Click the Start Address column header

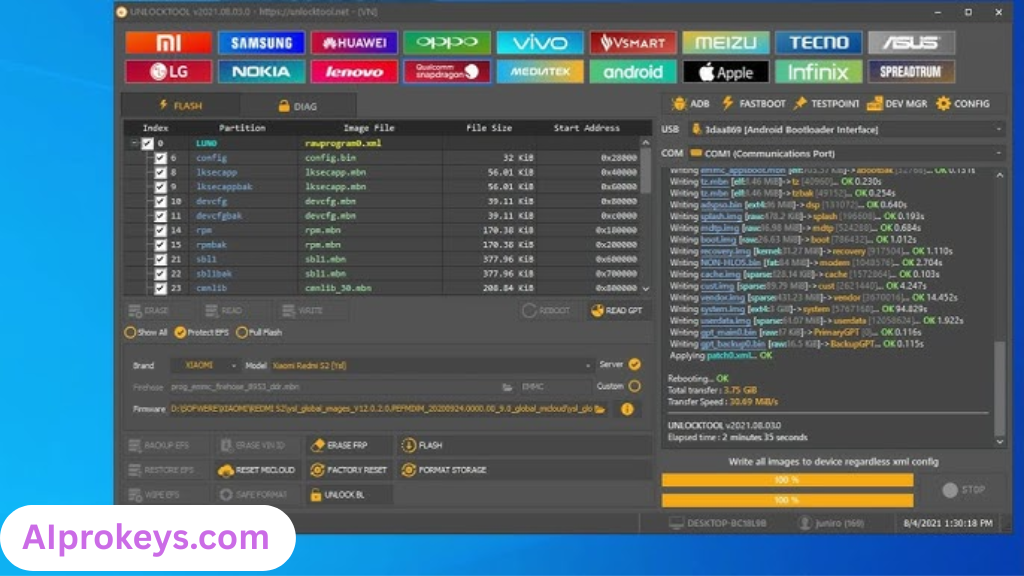pos(586,128)
